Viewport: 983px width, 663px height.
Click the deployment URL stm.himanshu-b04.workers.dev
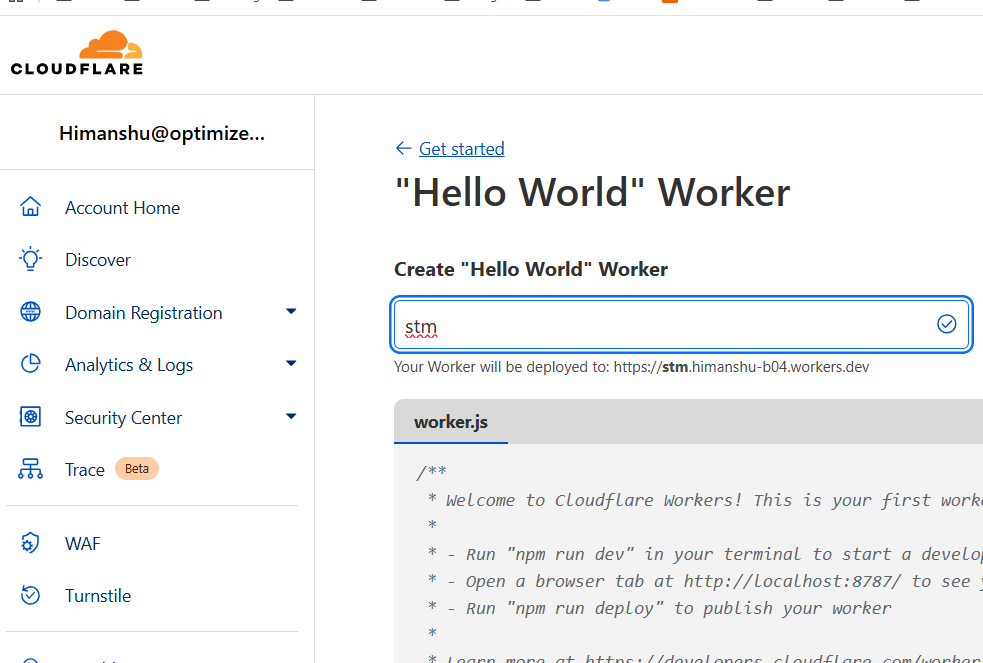click(741, 367)
